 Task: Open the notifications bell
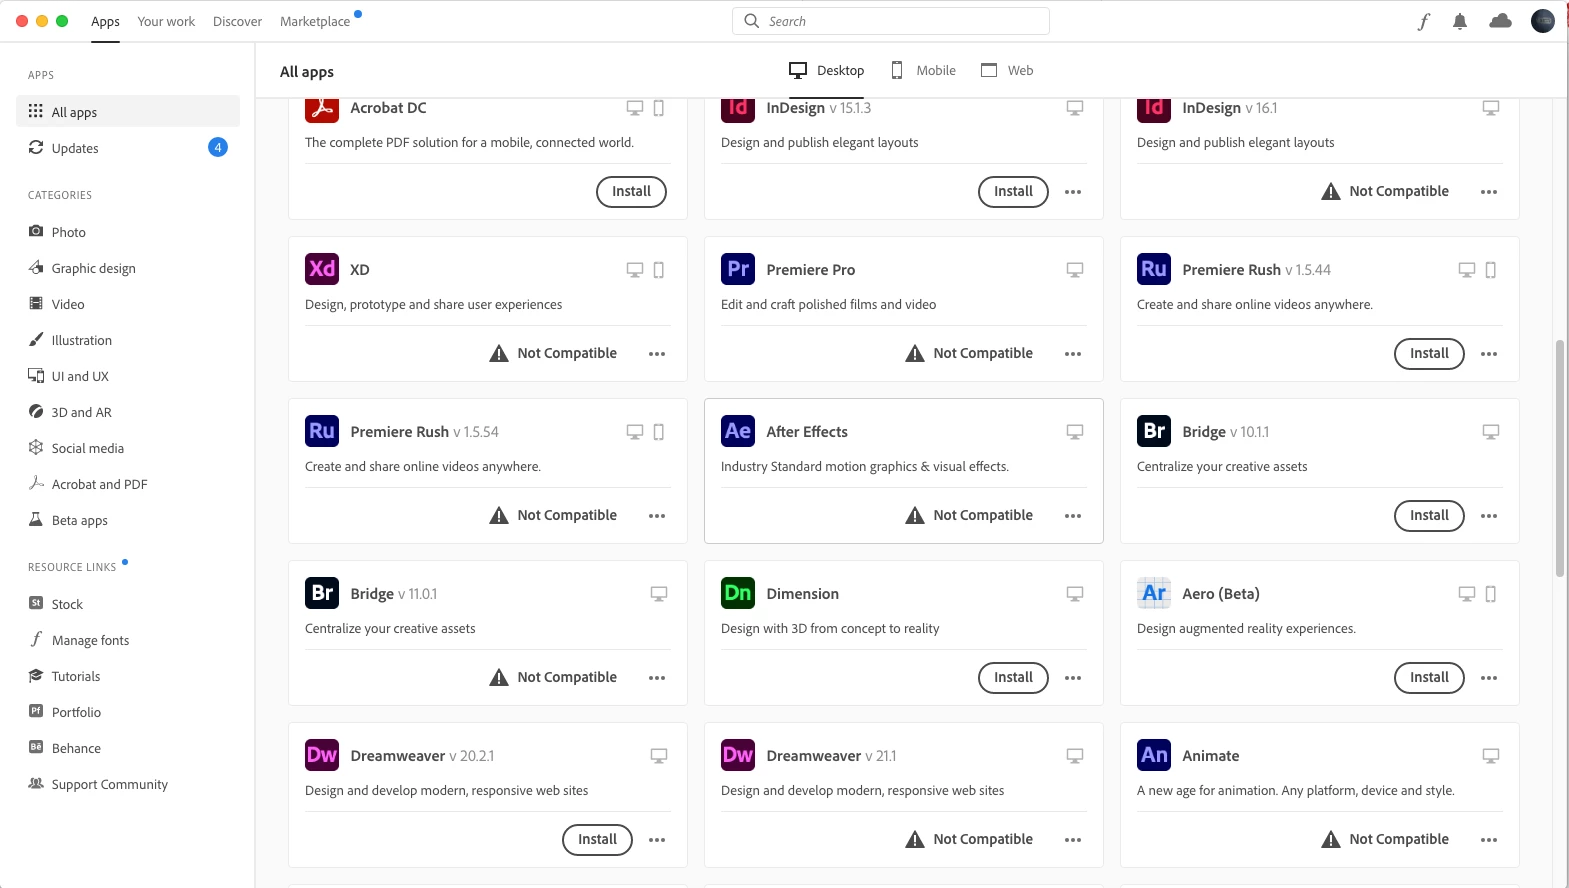coord(1460,21)
